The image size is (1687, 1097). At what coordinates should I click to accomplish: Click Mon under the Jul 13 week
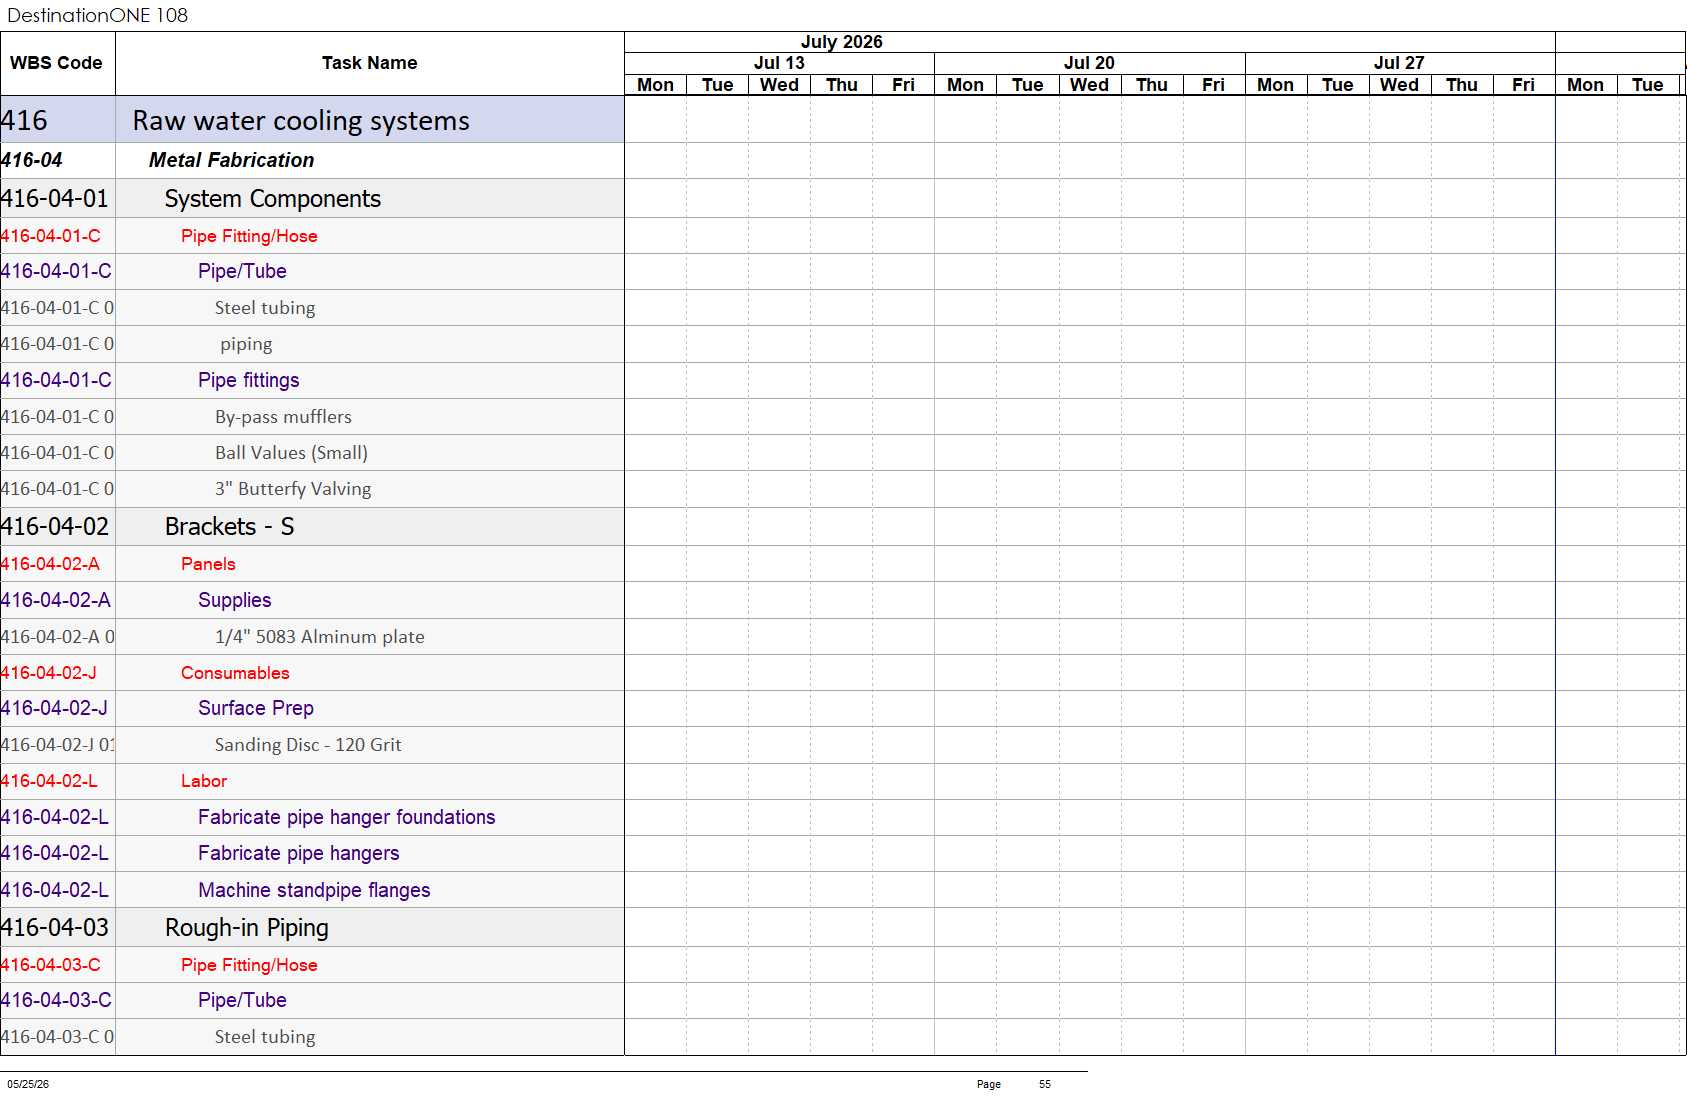(655, 85)
